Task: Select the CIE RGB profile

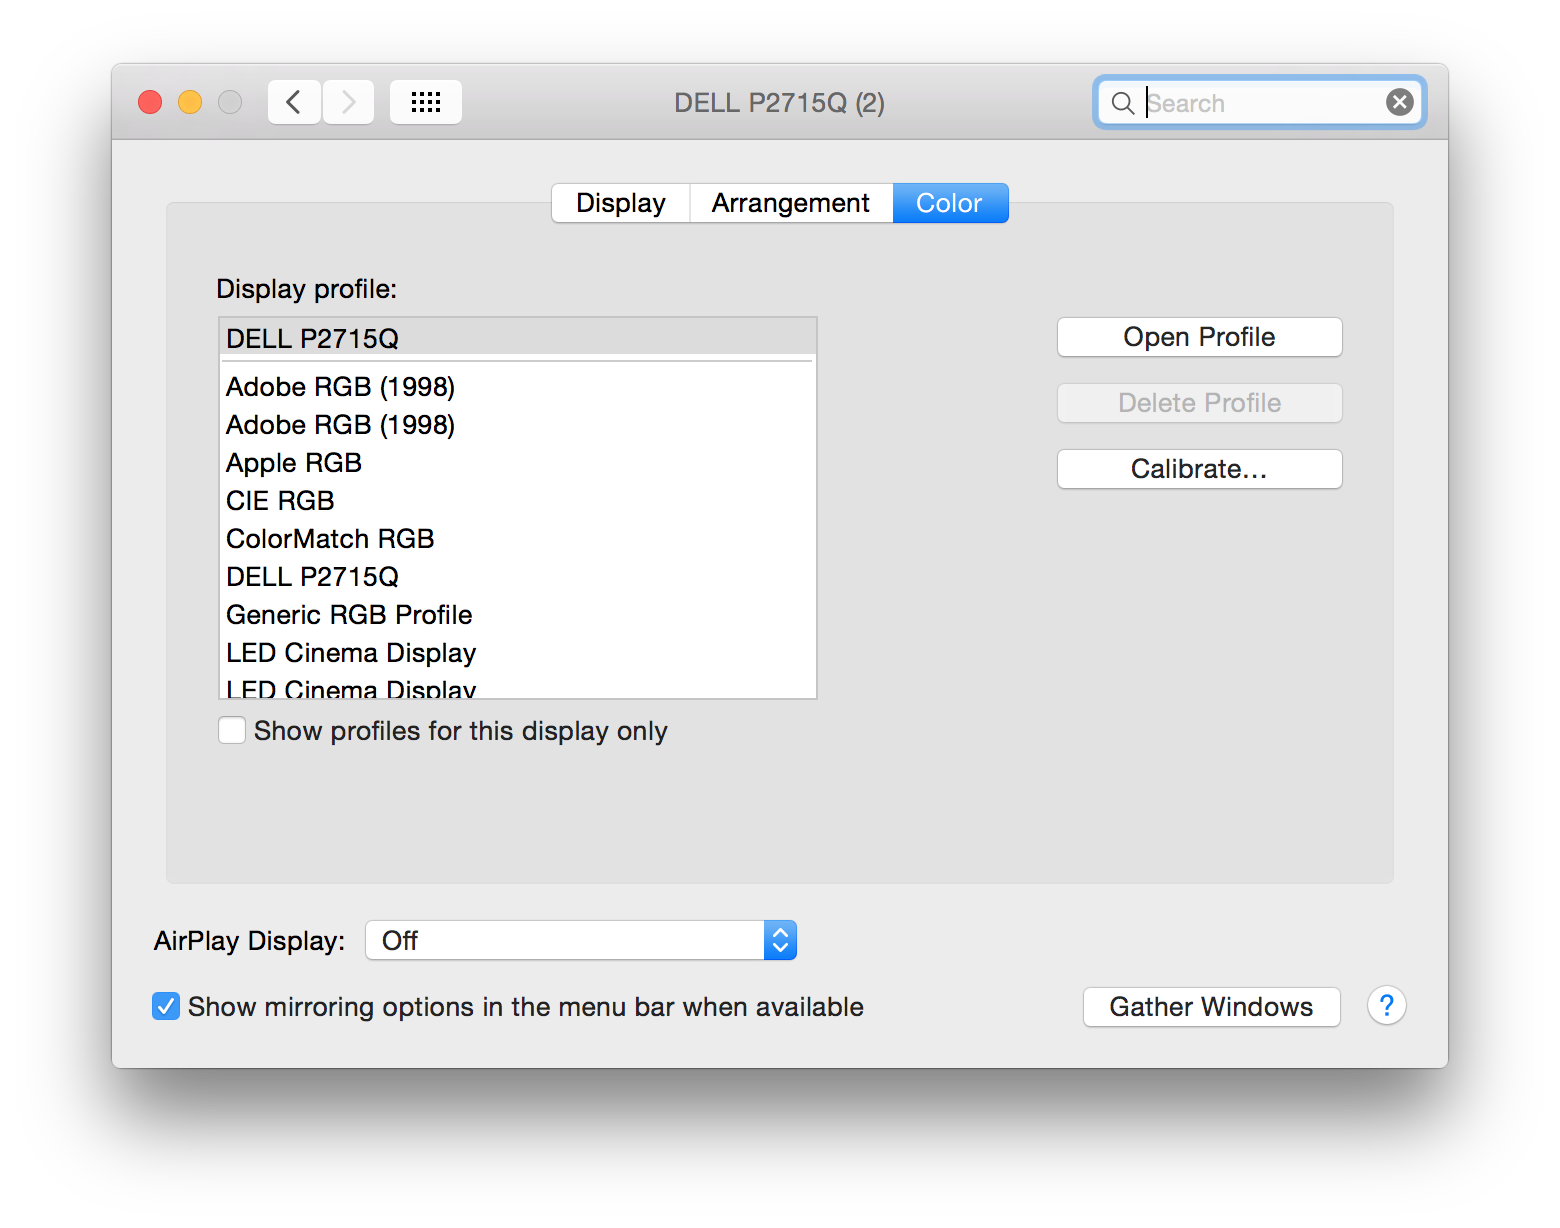Action: point(518,501)
